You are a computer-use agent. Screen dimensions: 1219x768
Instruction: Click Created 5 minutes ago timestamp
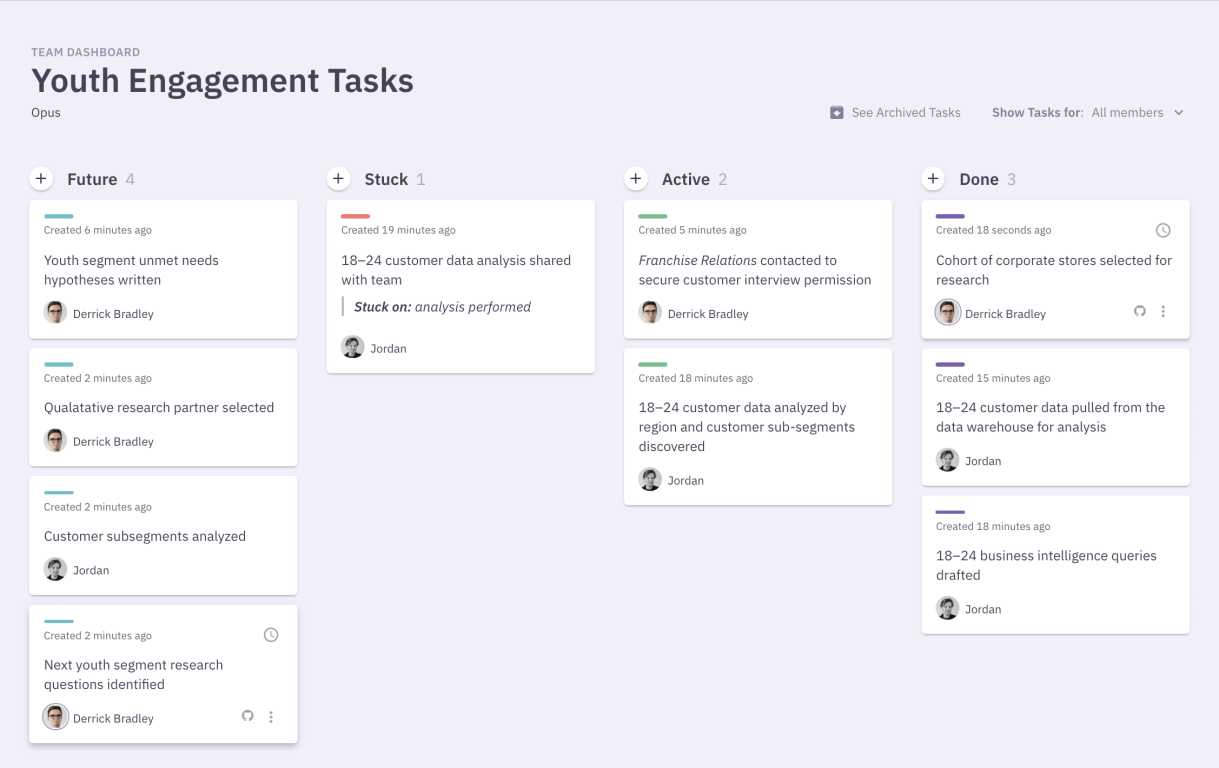[x=692, y=230]
